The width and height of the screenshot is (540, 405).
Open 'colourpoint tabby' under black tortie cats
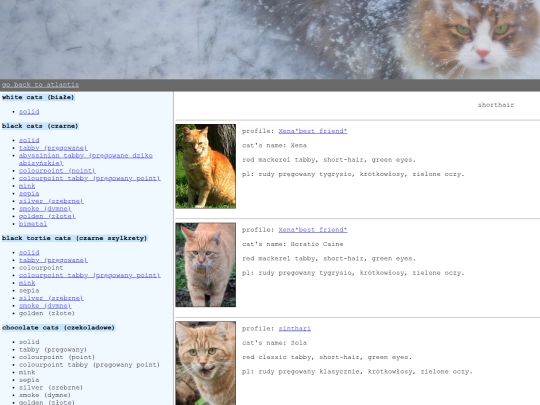[90, 275]
